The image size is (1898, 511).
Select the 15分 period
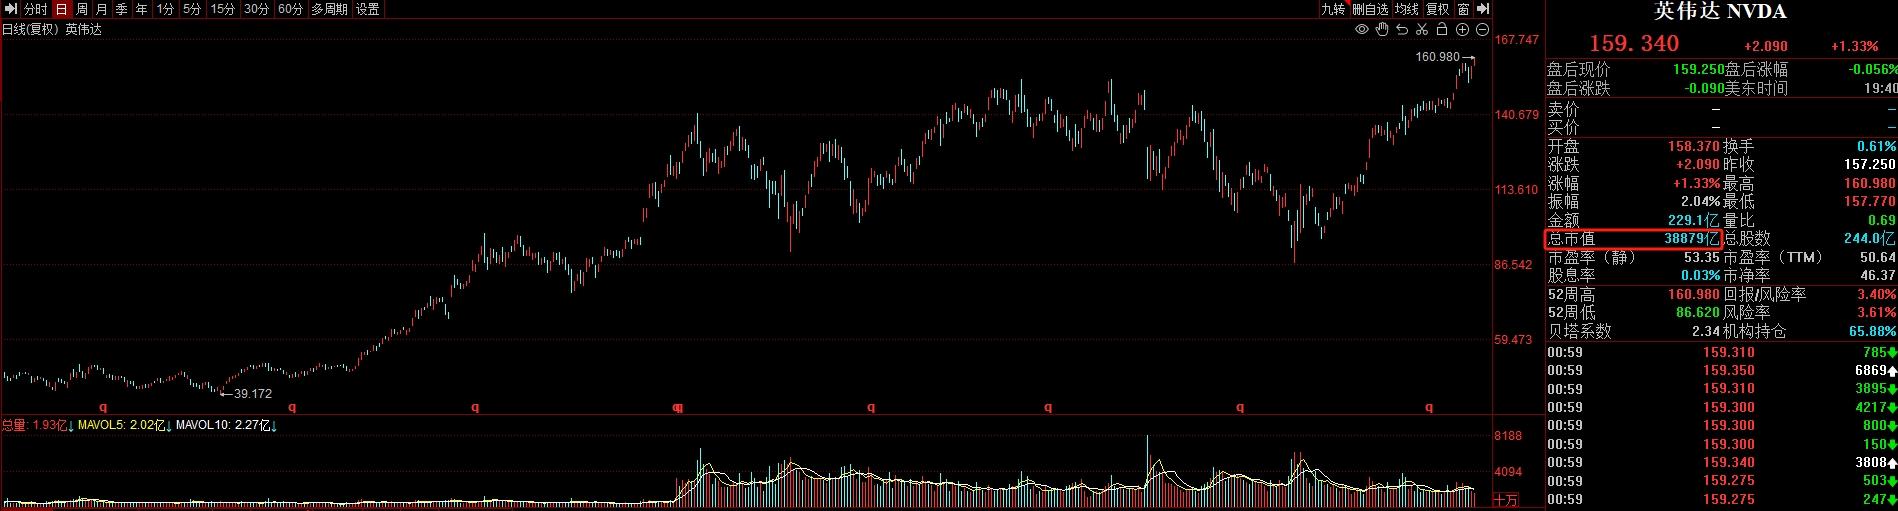coord(223,9)
